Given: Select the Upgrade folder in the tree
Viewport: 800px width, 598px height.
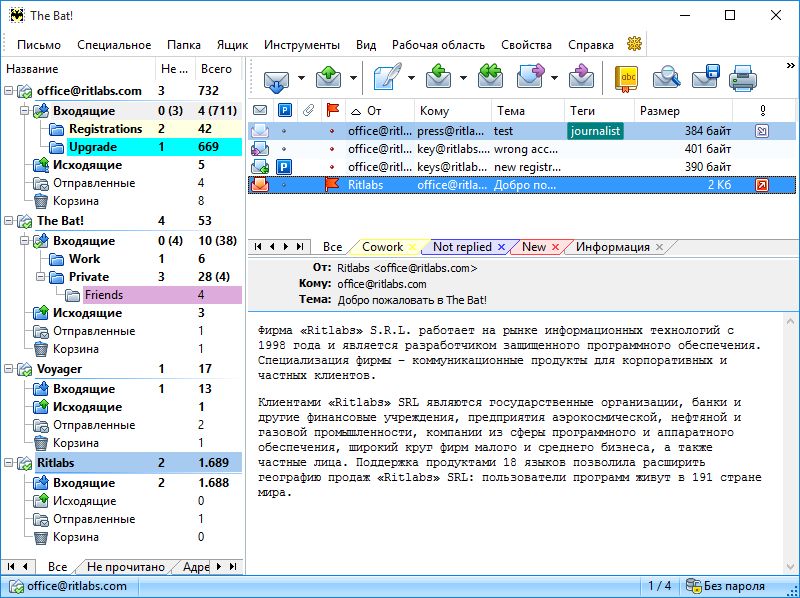Looking at the screenshot, I should pyautogui.click(x=92, y=147).
